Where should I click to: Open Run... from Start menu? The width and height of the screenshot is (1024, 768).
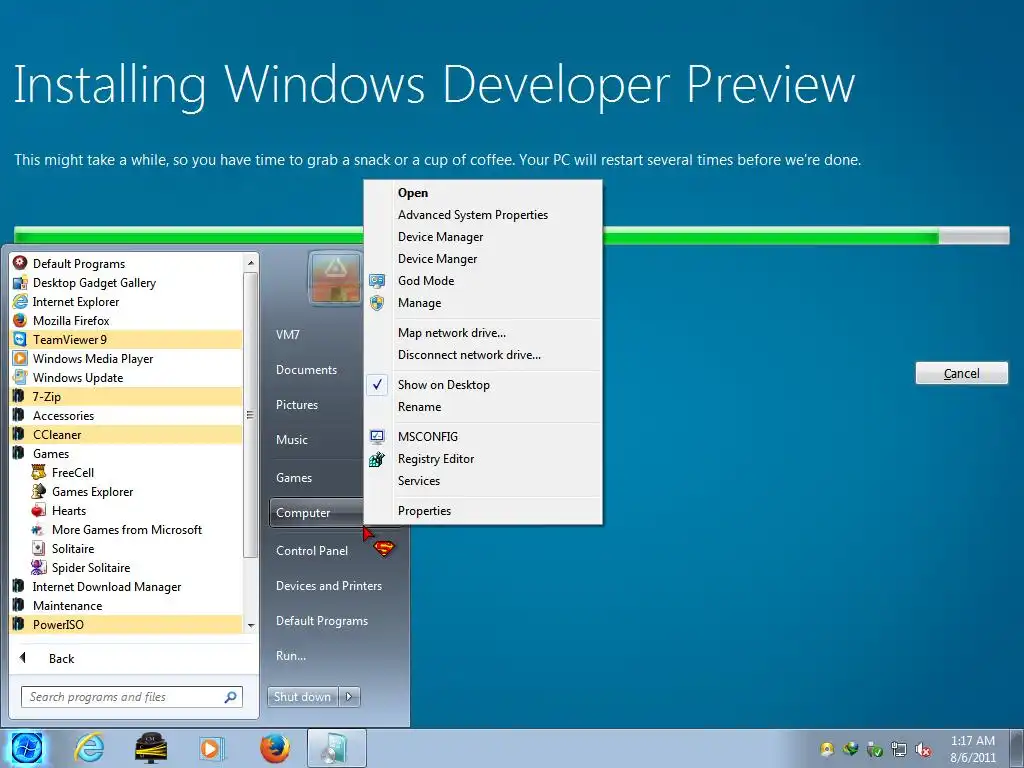(x=291, y=656)
